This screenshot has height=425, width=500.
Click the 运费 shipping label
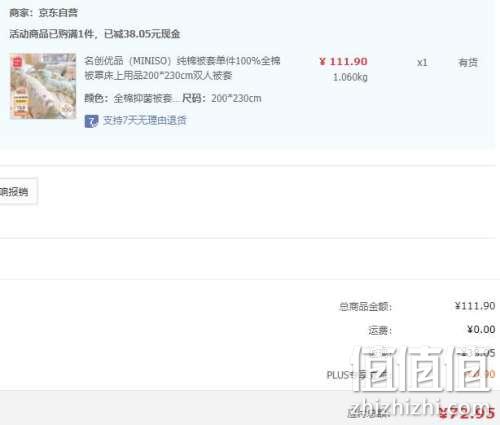380,330
